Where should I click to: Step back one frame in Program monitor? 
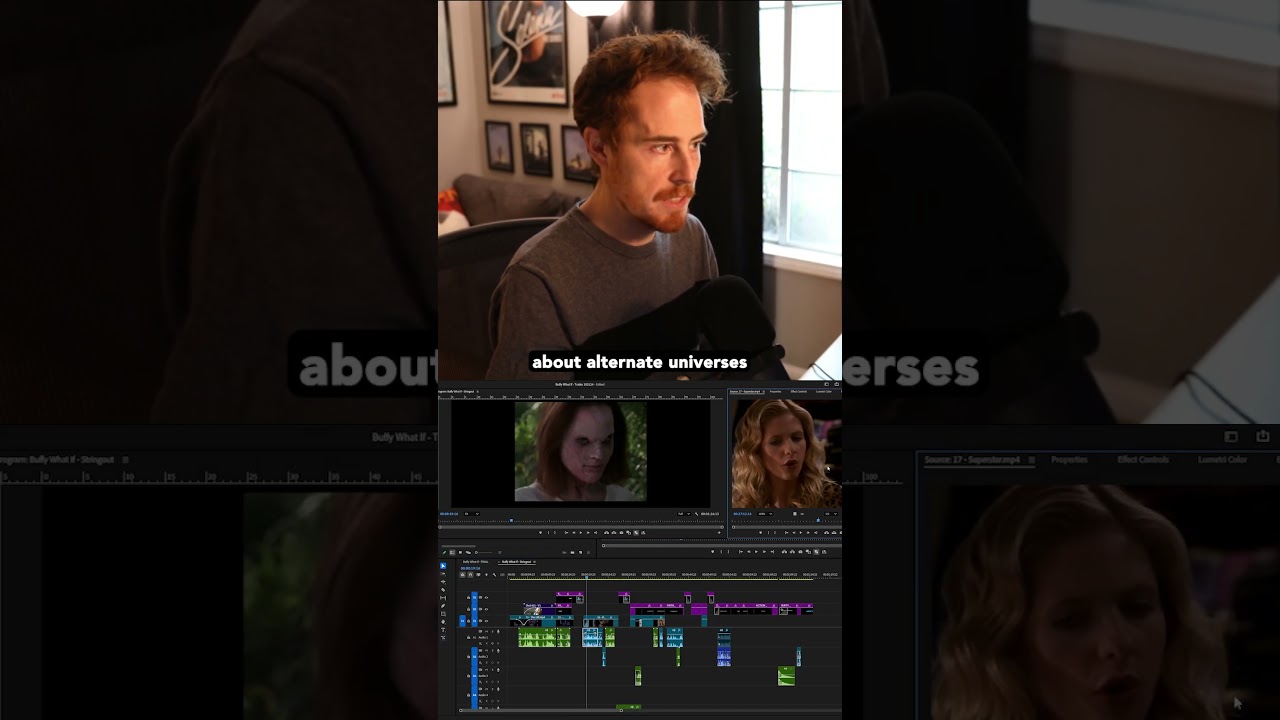(x=574, y=533)
